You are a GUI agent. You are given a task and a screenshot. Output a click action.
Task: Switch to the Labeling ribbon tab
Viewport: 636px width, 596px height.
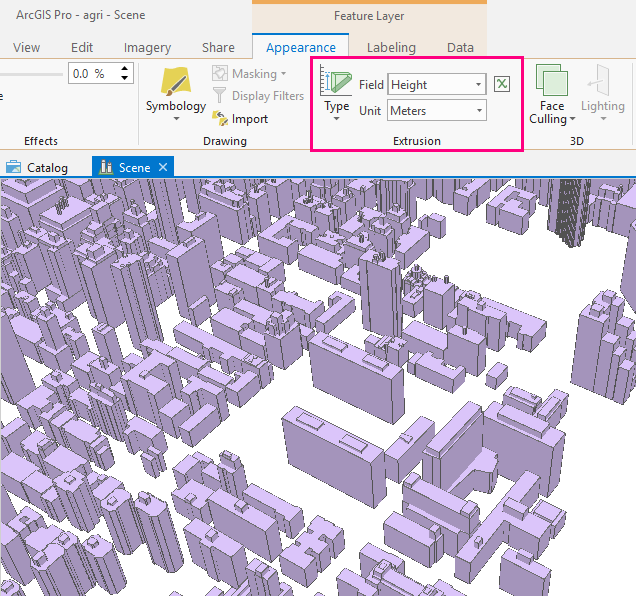[391, 47]
